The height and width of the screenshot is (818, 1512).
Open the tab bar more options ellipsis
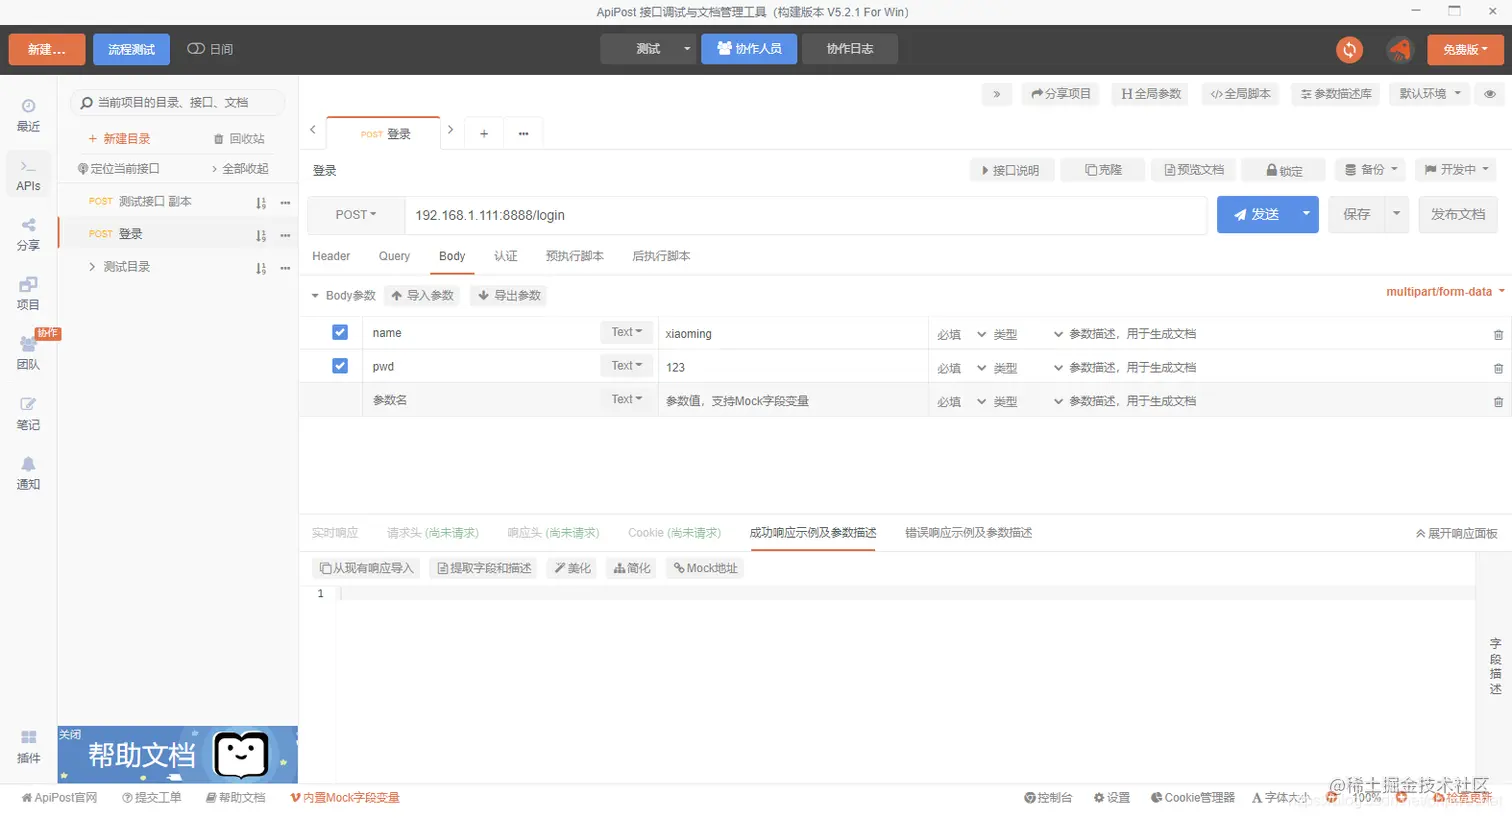coord(523,133)
